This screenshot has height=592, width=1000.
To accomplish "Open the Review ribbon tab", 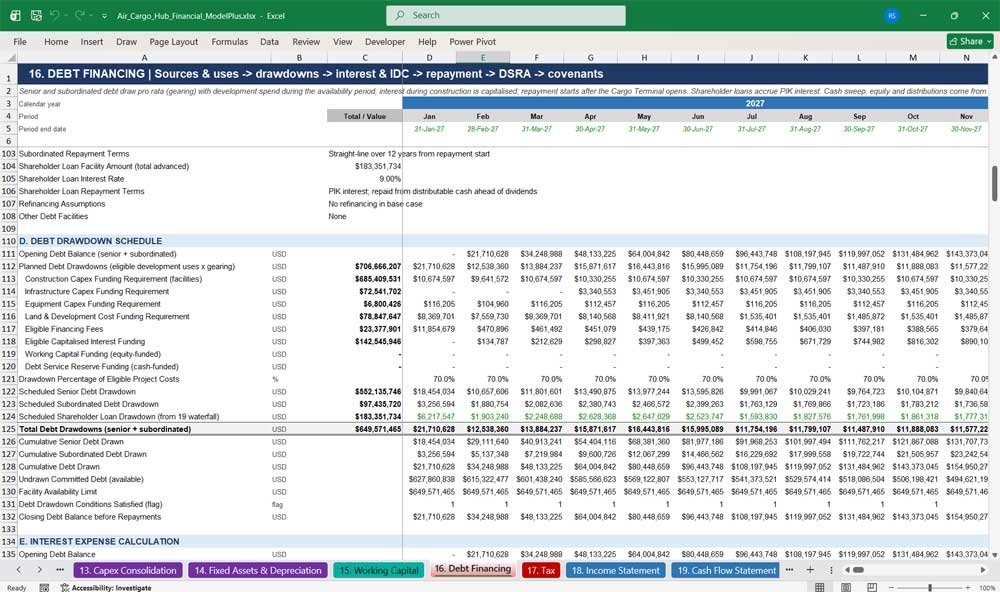I will [x=306, y=41].
